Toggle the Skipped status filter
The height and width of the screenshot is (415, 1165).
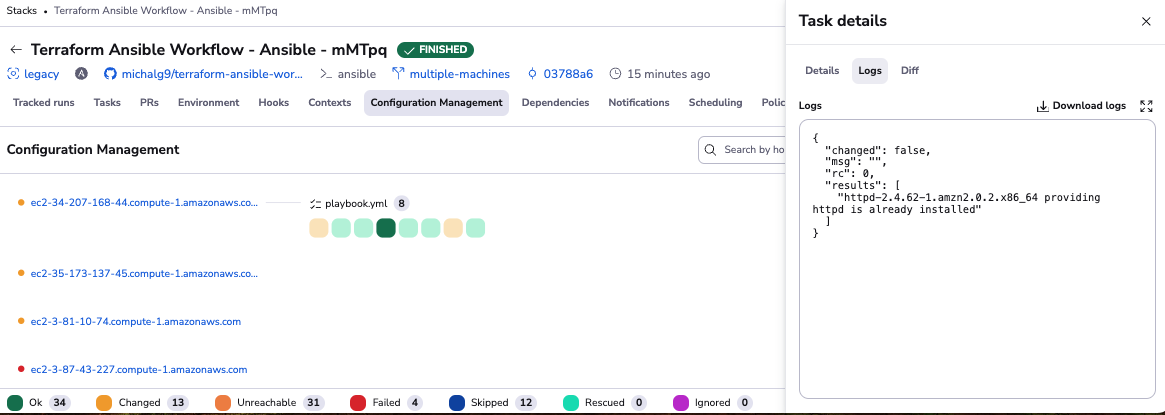point(489,403)
